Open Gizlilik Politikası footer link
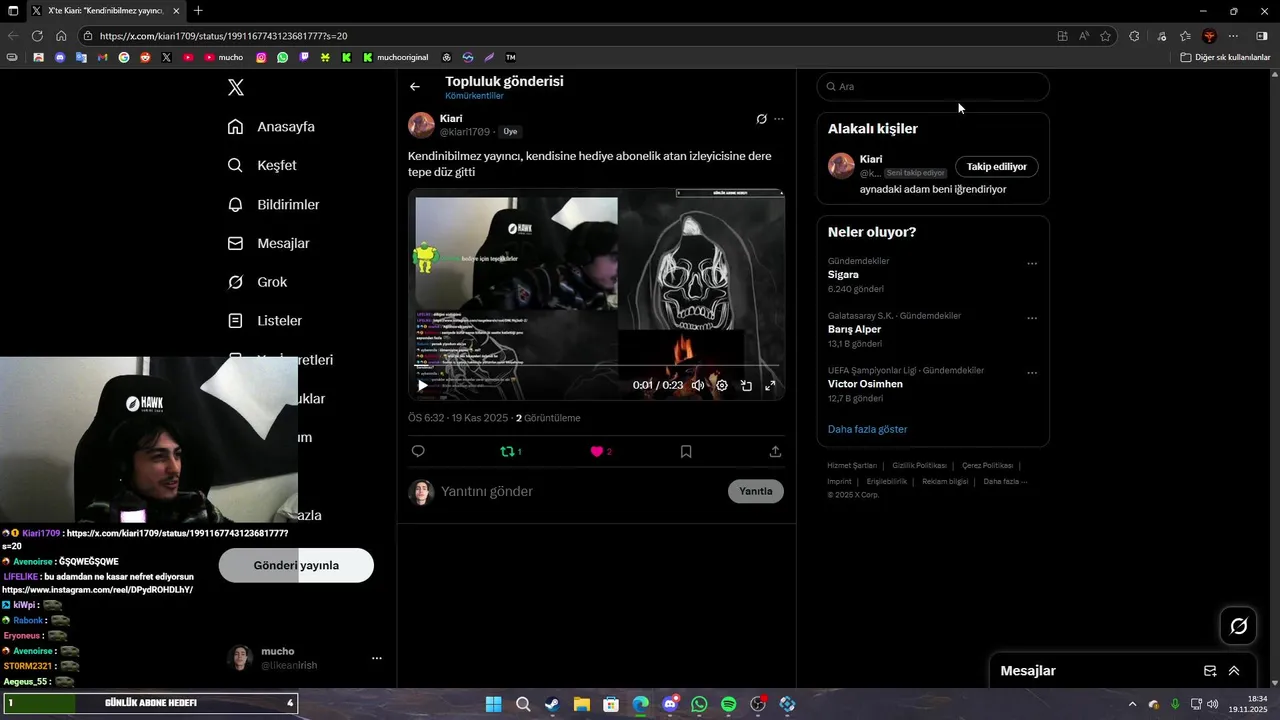Viewport: 1280px width, 720px height. (919, 466)
